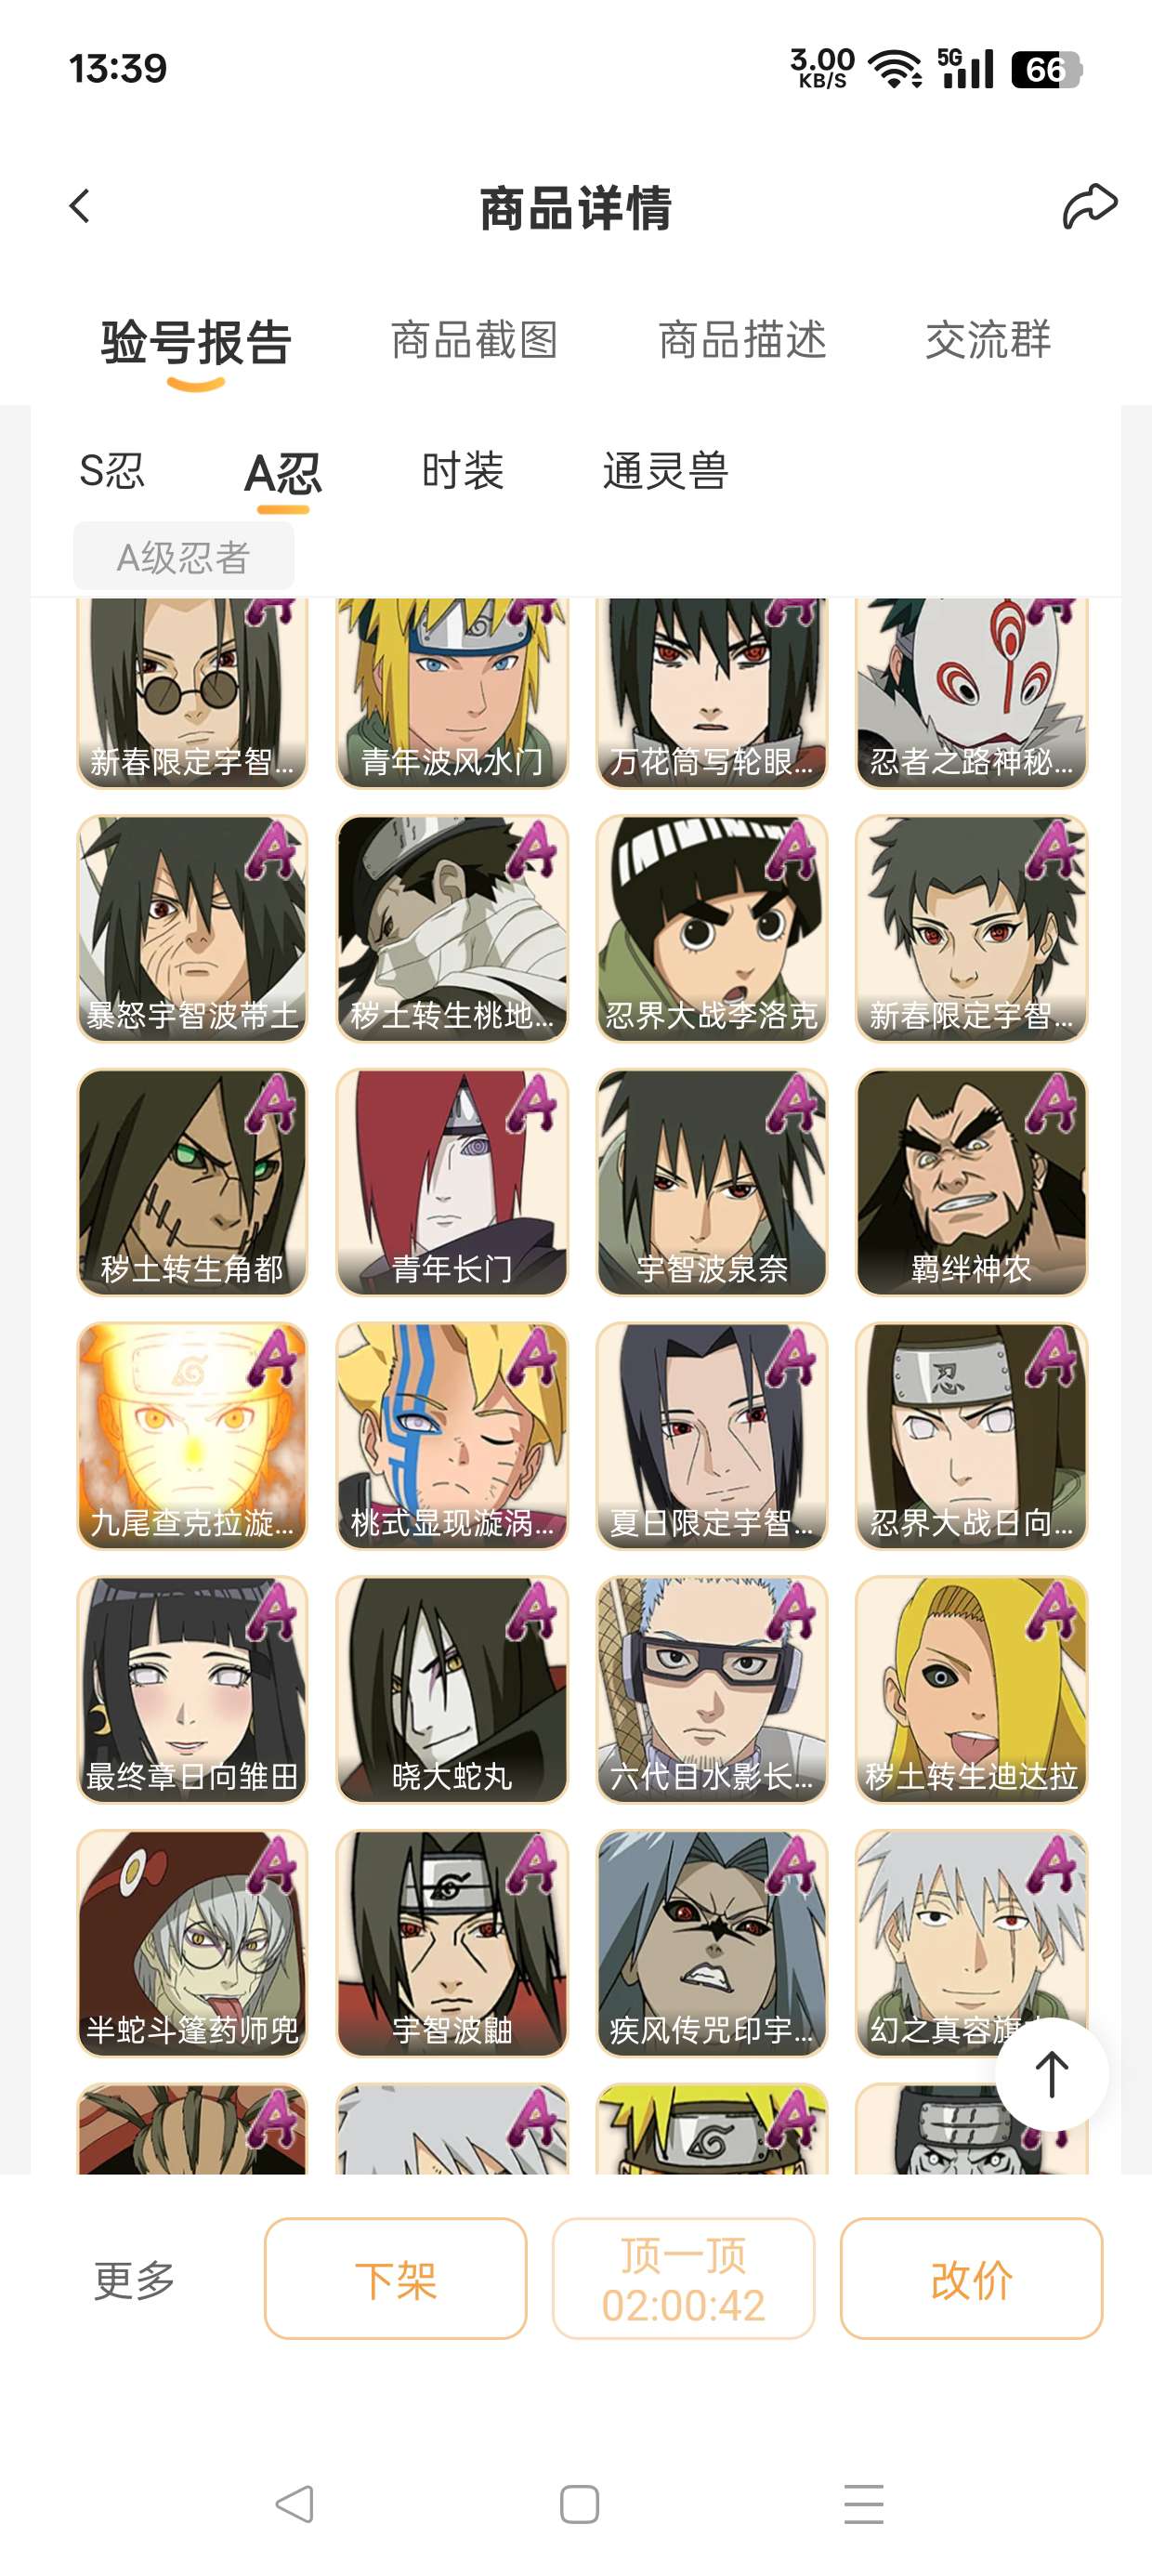Select the 晓大蛇丸 ninja thumbnail
Image resolution: width=1152 pixels, height=2576 pixels.
452,1690
